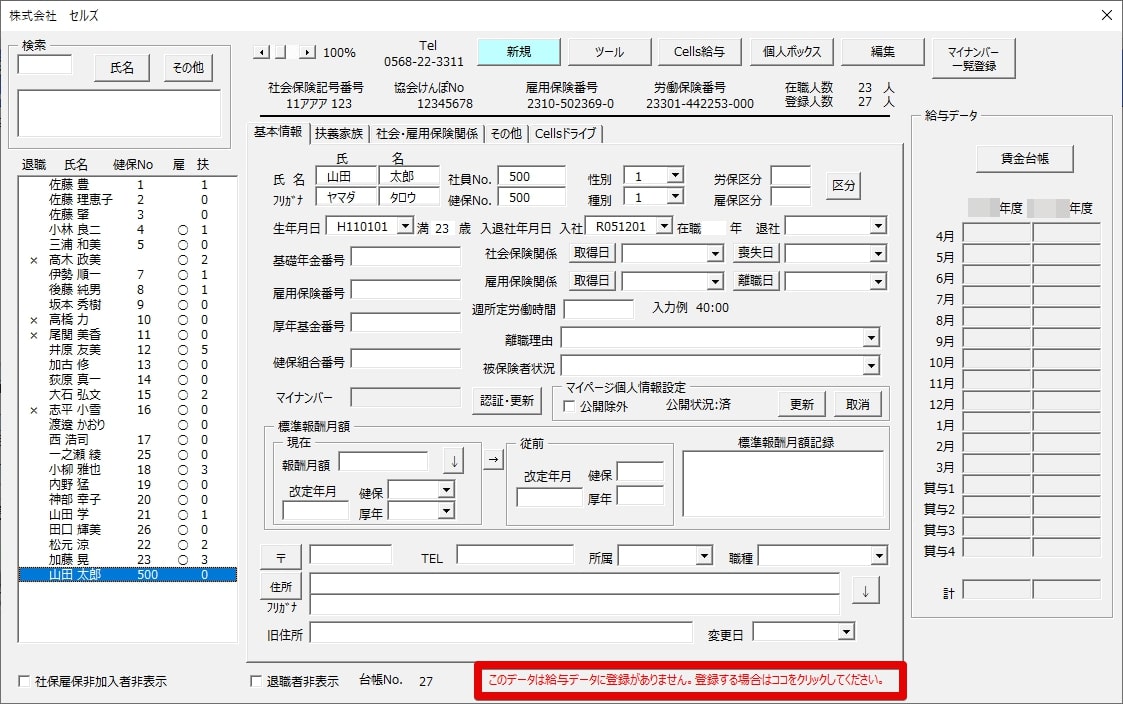Open the 所属 dropdown
Screen dimensions: 1123x704
pyautogui.click(x=704, y=555)
